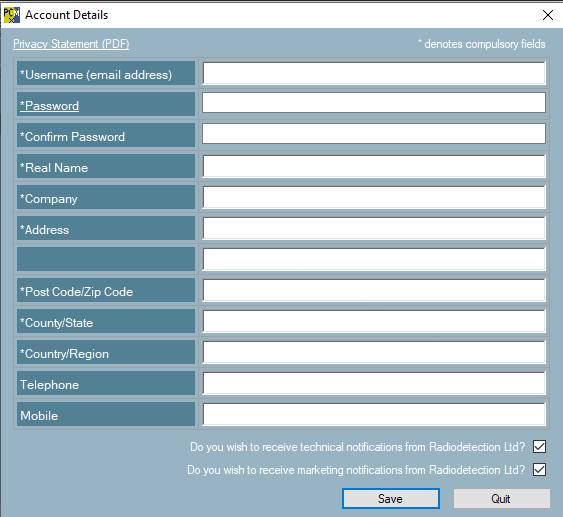Click inside the Mobile number field
The height and width of the screenshot is (517, 563).
pos(374,414)
